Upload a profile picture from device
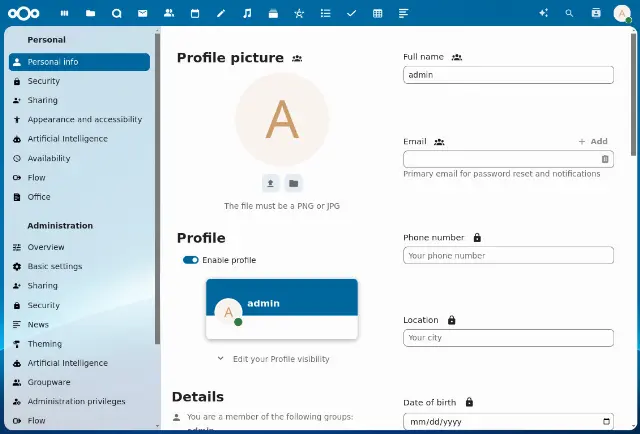Screen dimensions: 640x434 270,183
